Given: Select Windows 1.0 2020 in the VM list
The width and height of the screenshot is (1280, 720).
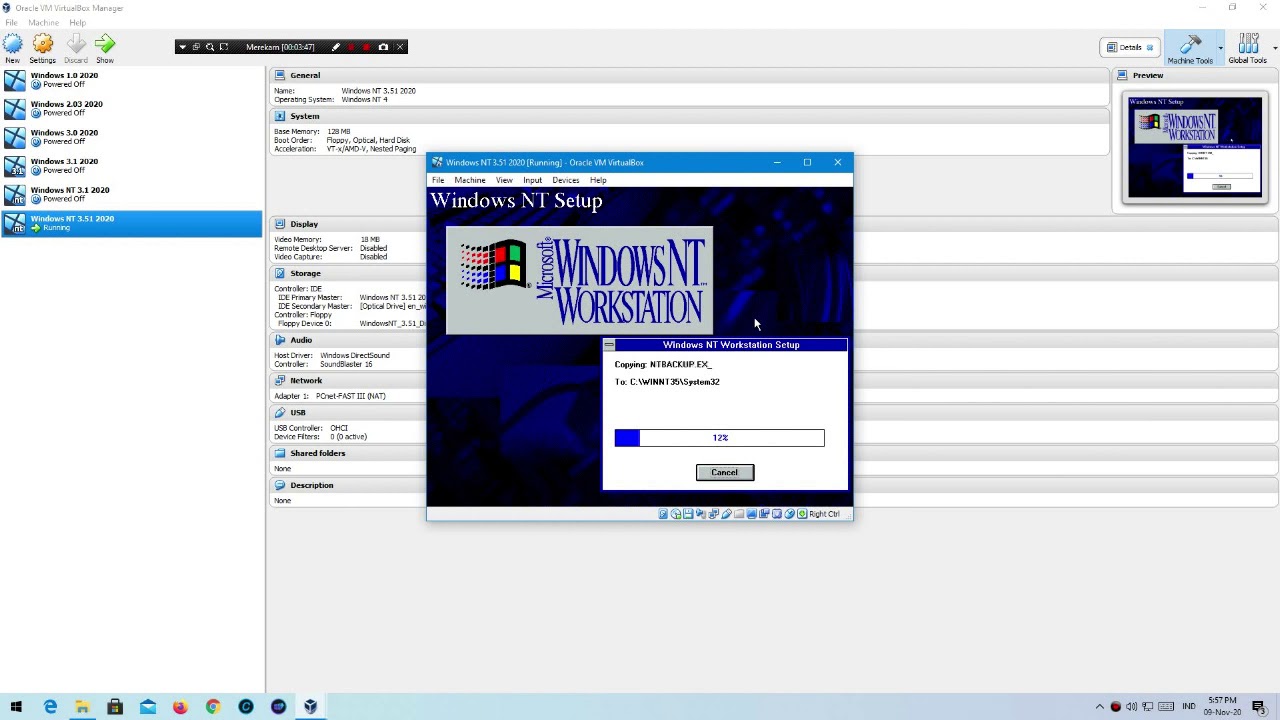Looking at the screenshot, I should [x=132, y=80].
